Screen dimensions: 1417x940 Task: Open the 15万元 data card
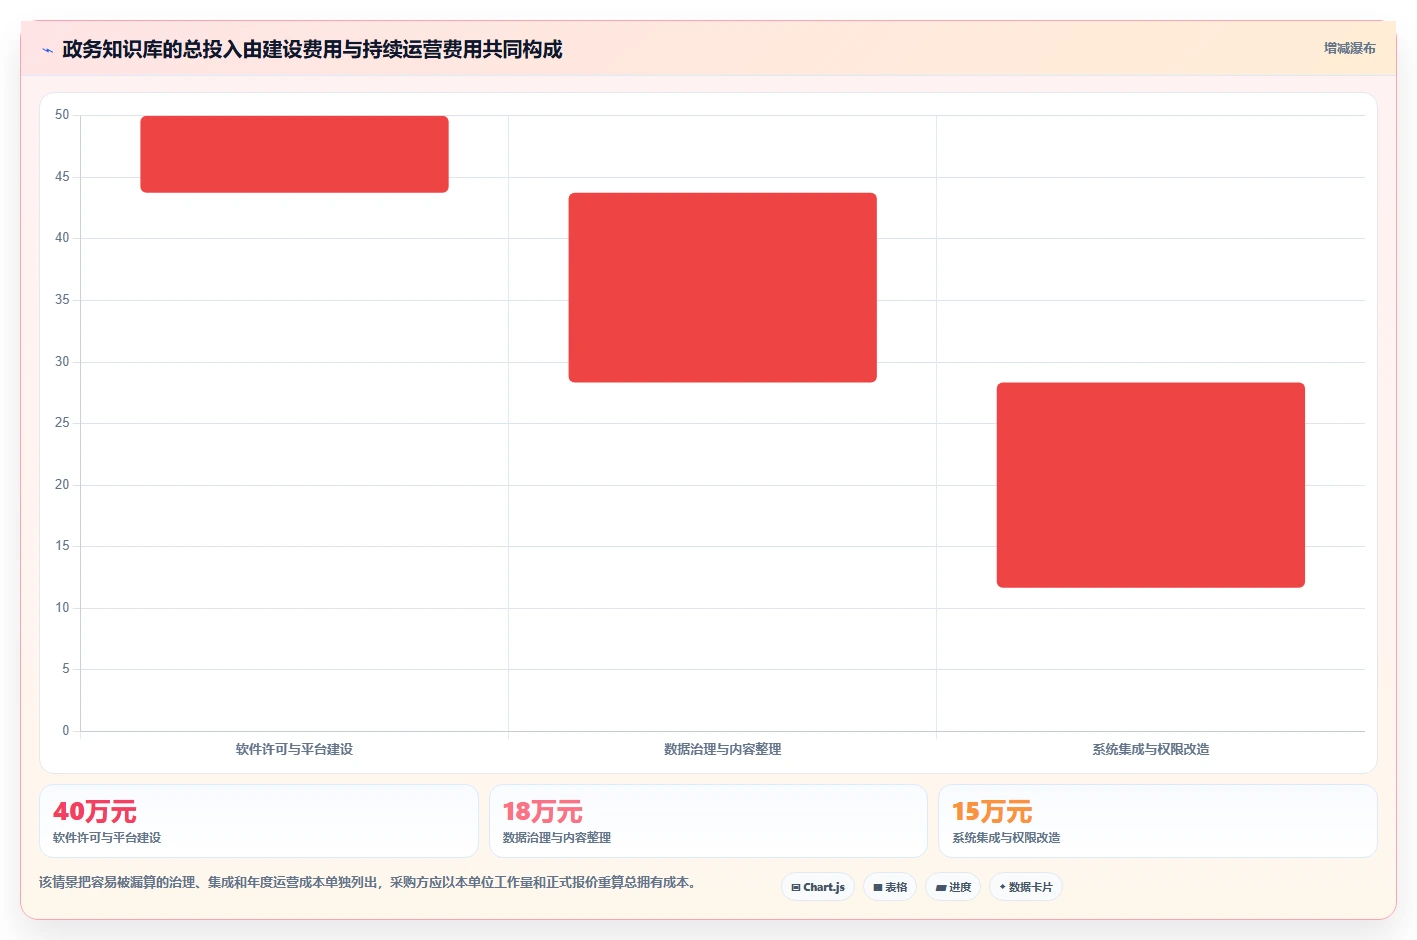(1158, 821)
